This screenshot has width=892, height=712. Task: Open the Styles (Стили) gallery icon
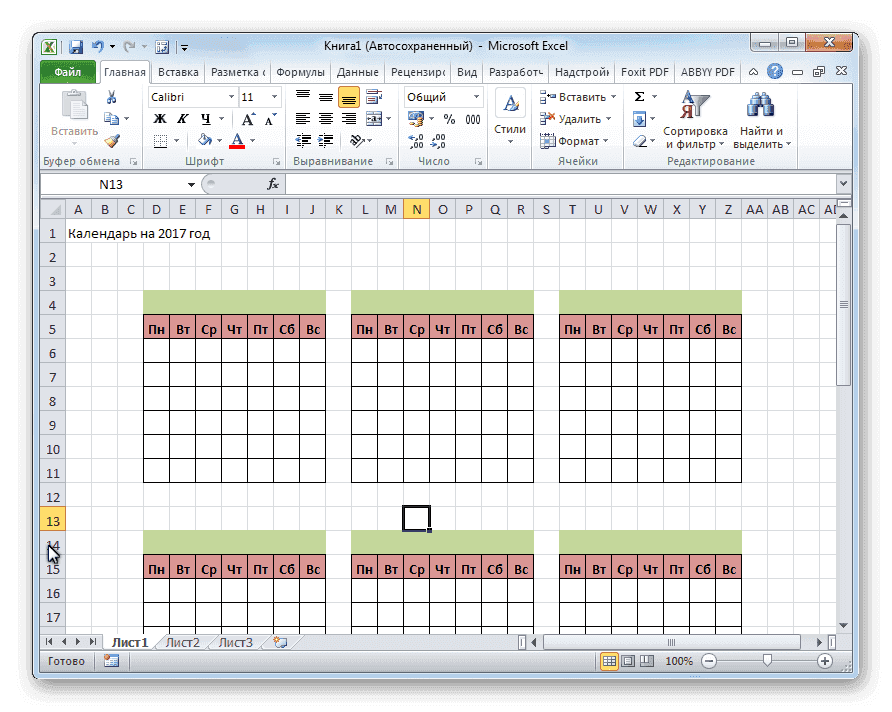(510, 104)
